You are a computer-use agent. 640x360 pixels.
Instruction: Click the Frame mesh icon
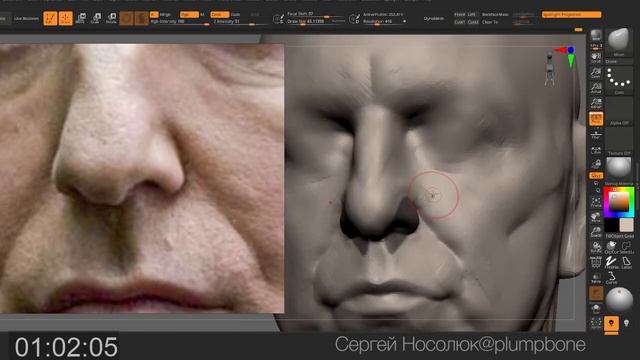pyautogui.click(x=596, y=202)
